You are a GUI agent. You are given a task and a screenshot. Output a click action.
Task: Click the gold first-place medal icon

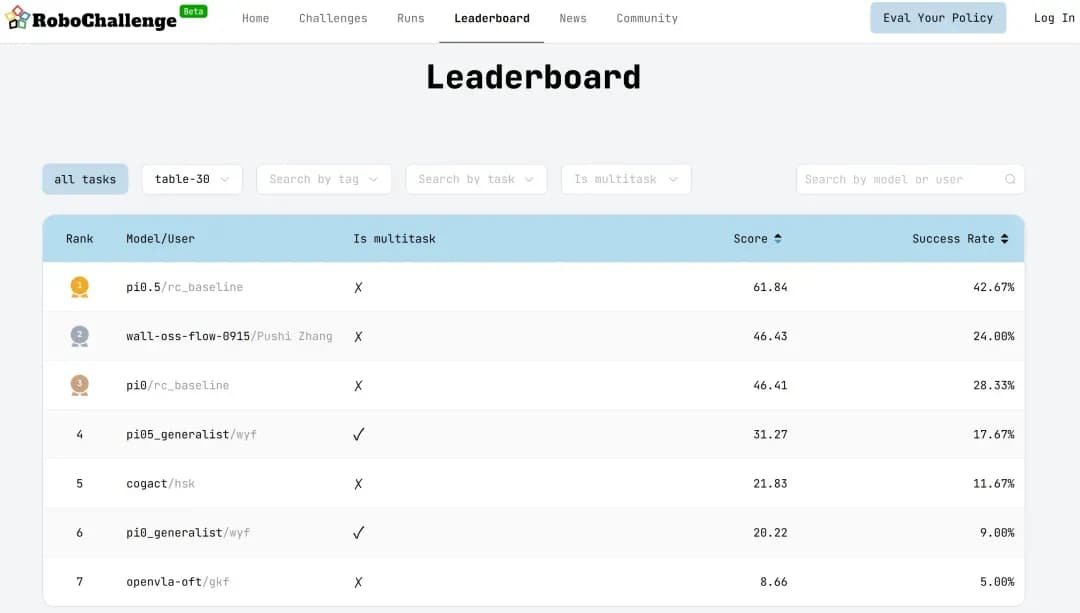[x=80, y=287]
